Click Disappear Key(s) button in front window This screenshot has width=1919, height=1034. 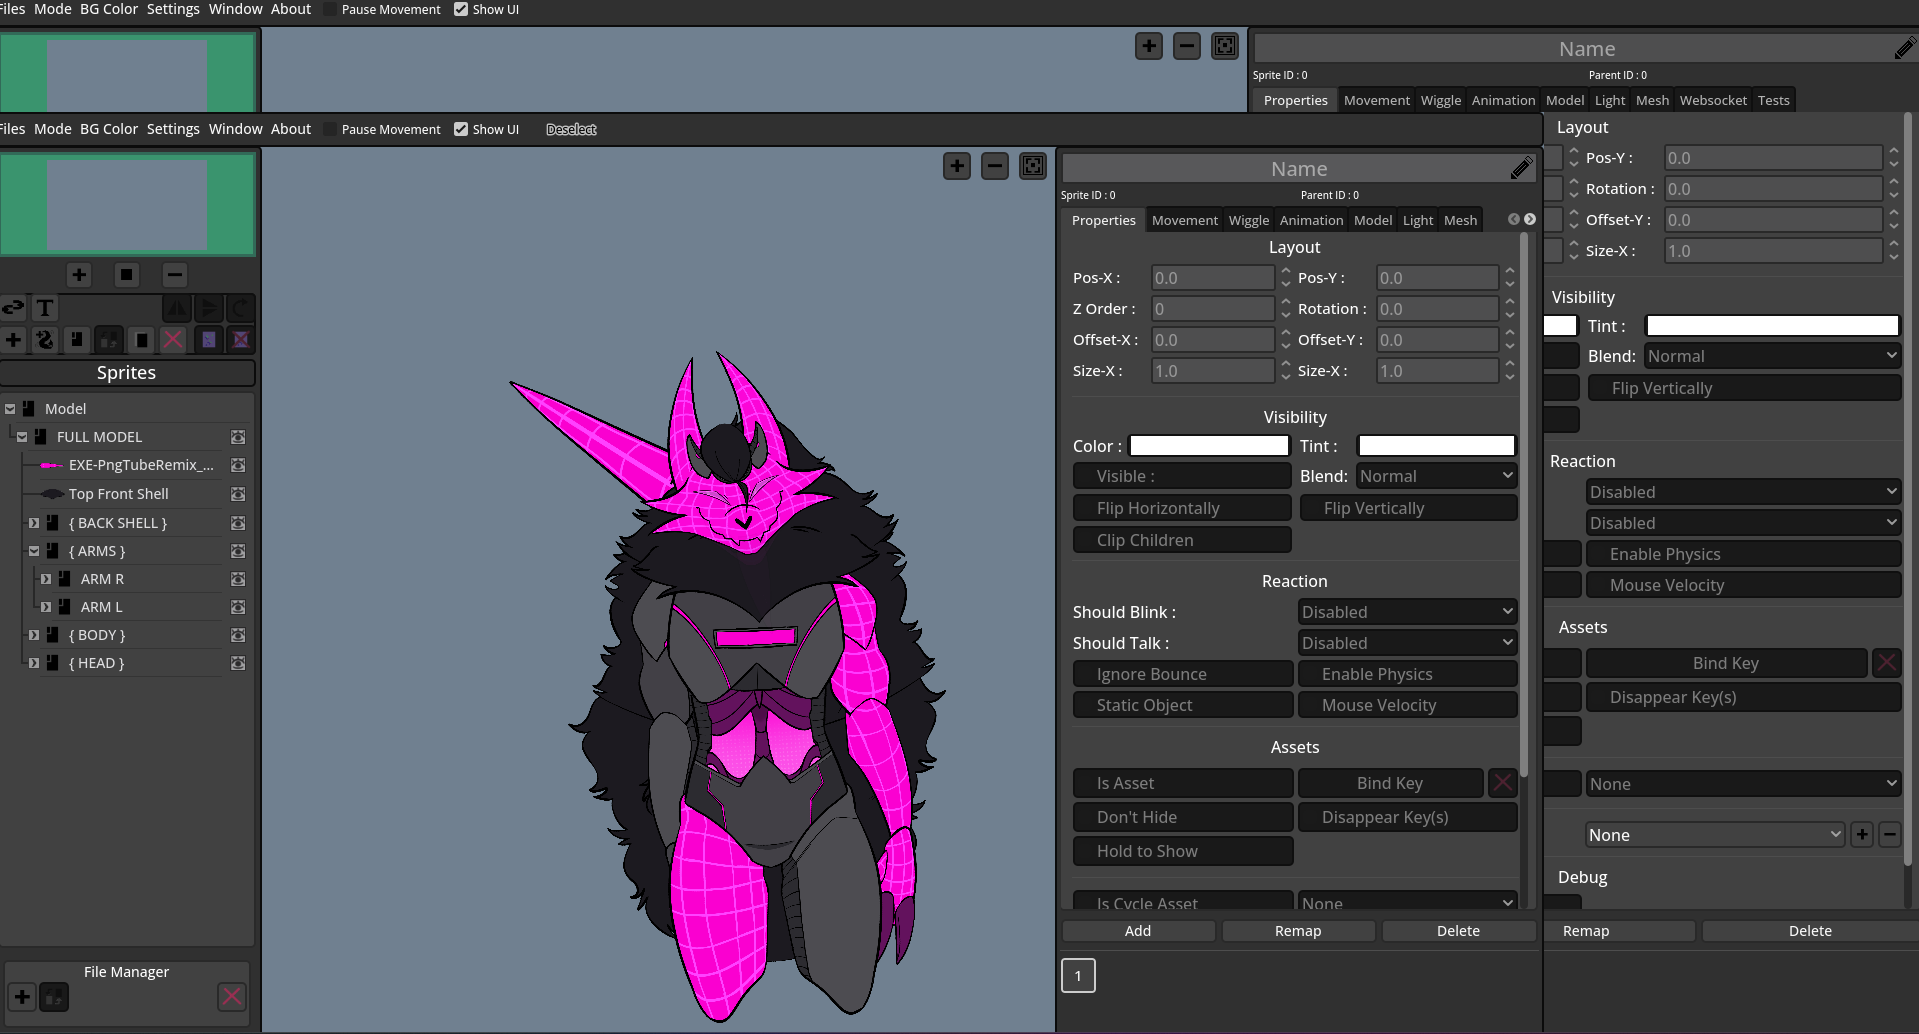pyautogui.click(x=1407, y=817)
